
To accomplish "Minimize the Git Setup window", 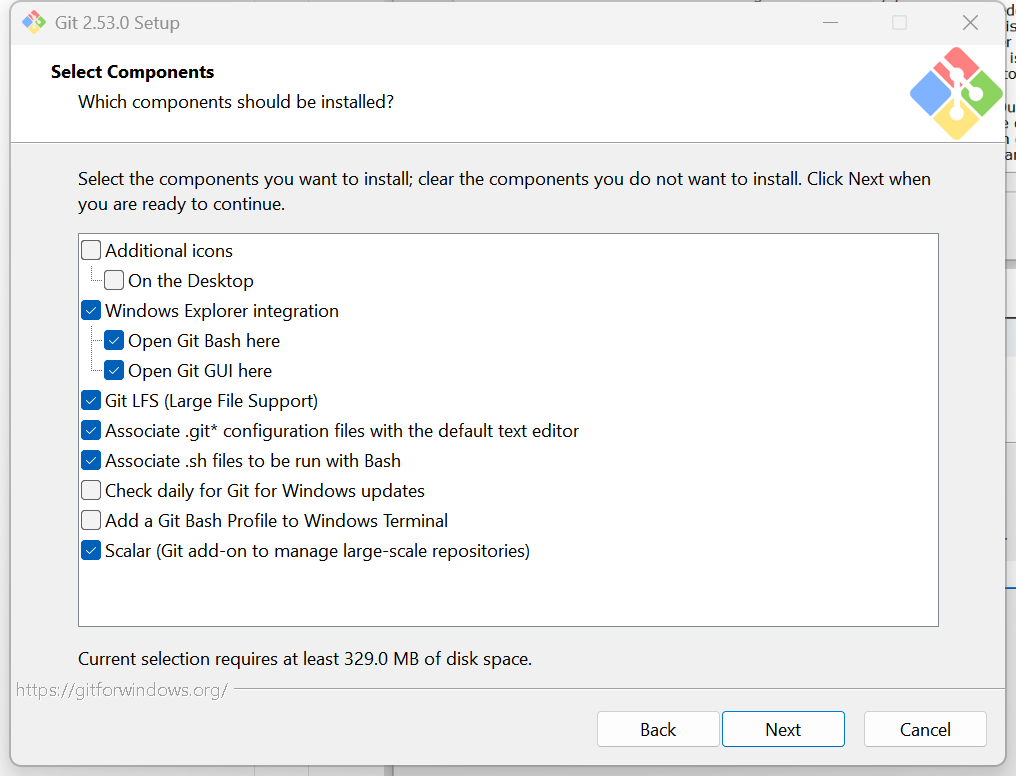I will point(831,23).
